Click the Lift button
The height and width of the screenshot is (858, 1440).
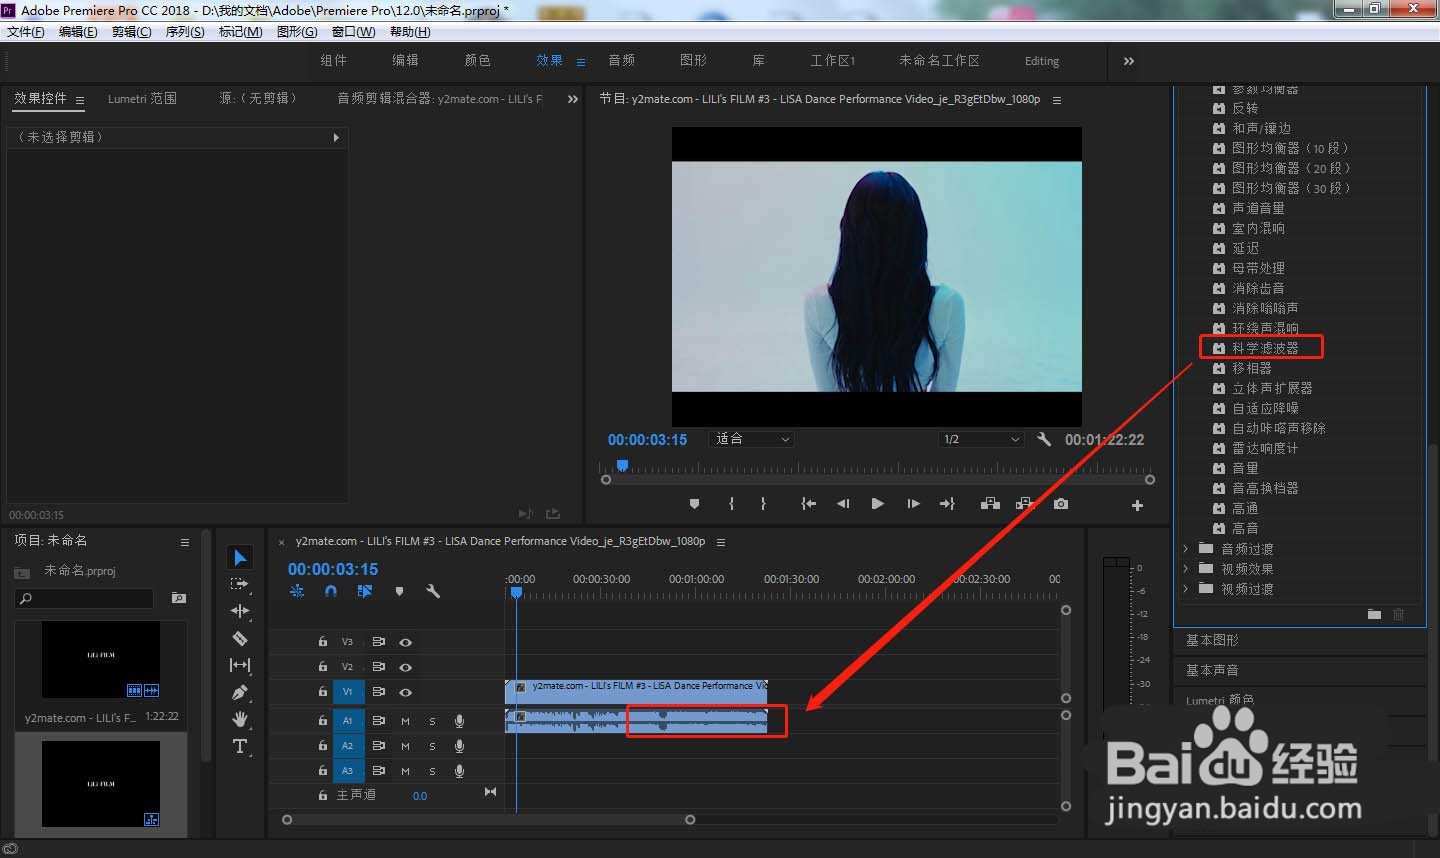pos(990,504)
